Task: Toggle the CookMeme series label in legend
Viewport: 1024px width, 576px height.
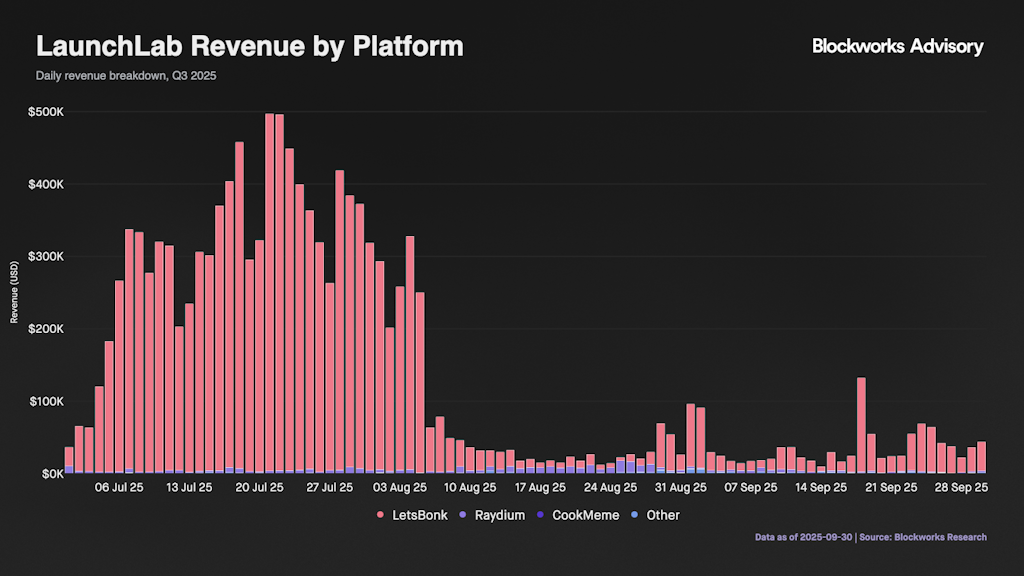Action: (x=586, y=515)
